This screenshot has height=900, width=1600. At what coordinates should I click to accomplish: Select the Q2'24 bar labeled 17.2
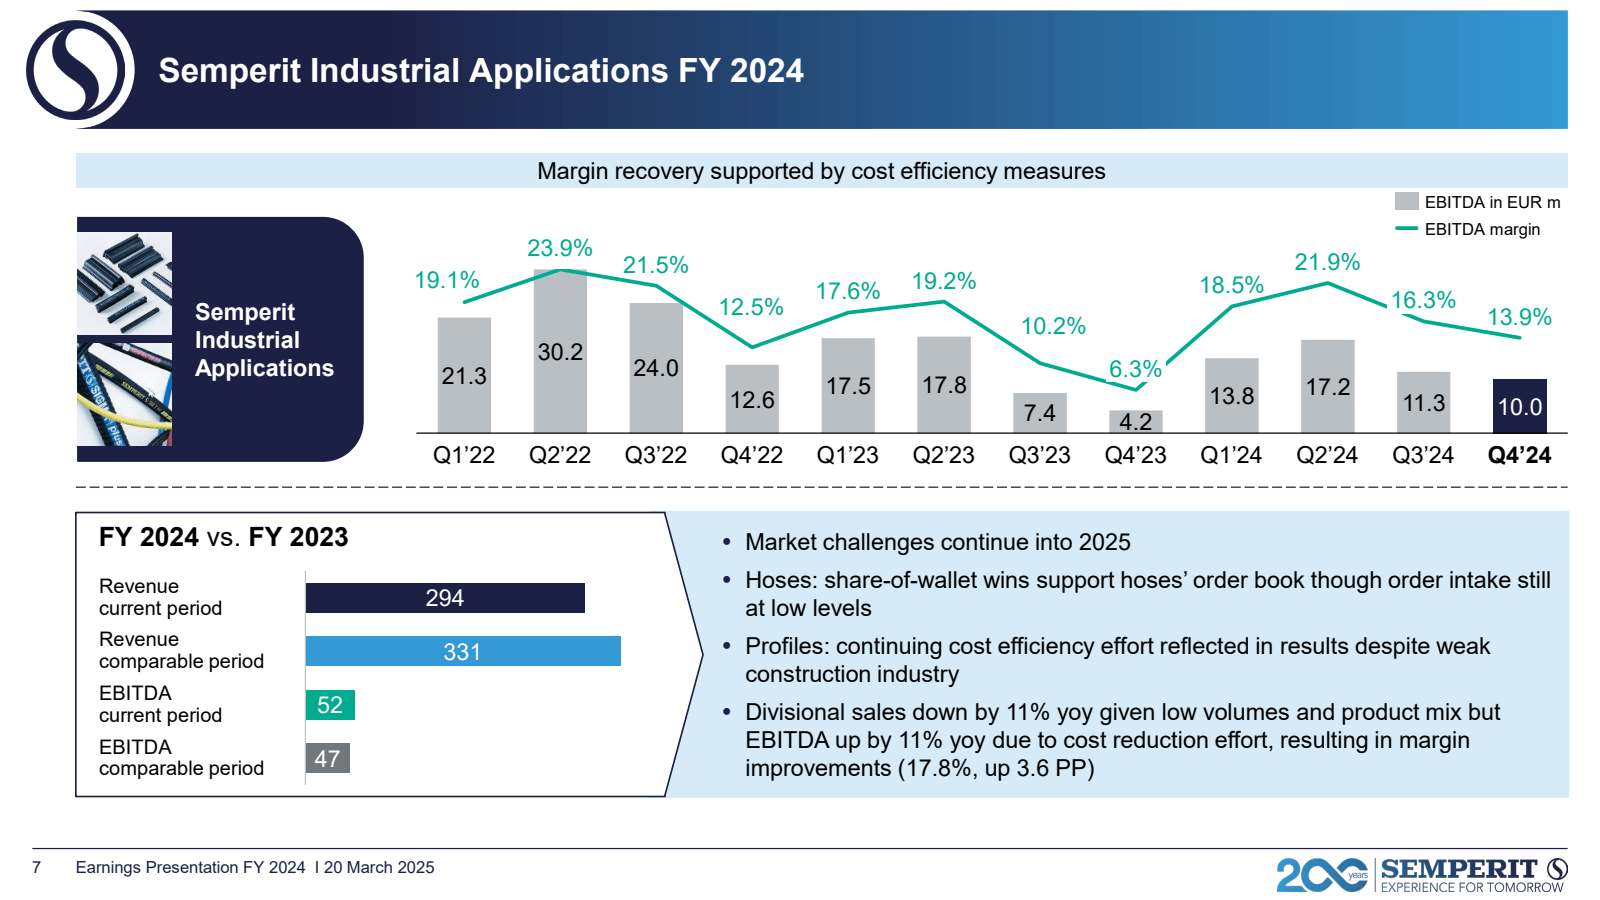[1328, 386]
